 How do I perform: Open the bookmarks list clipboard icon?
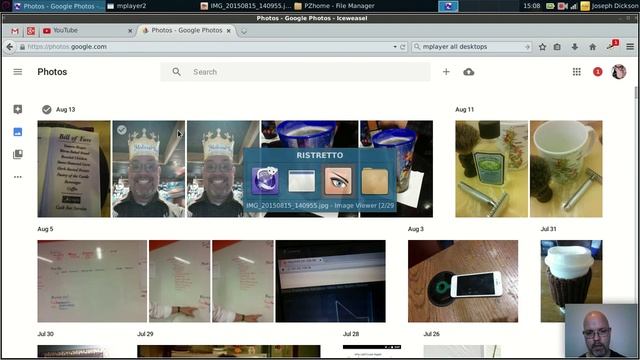point(557,47)
